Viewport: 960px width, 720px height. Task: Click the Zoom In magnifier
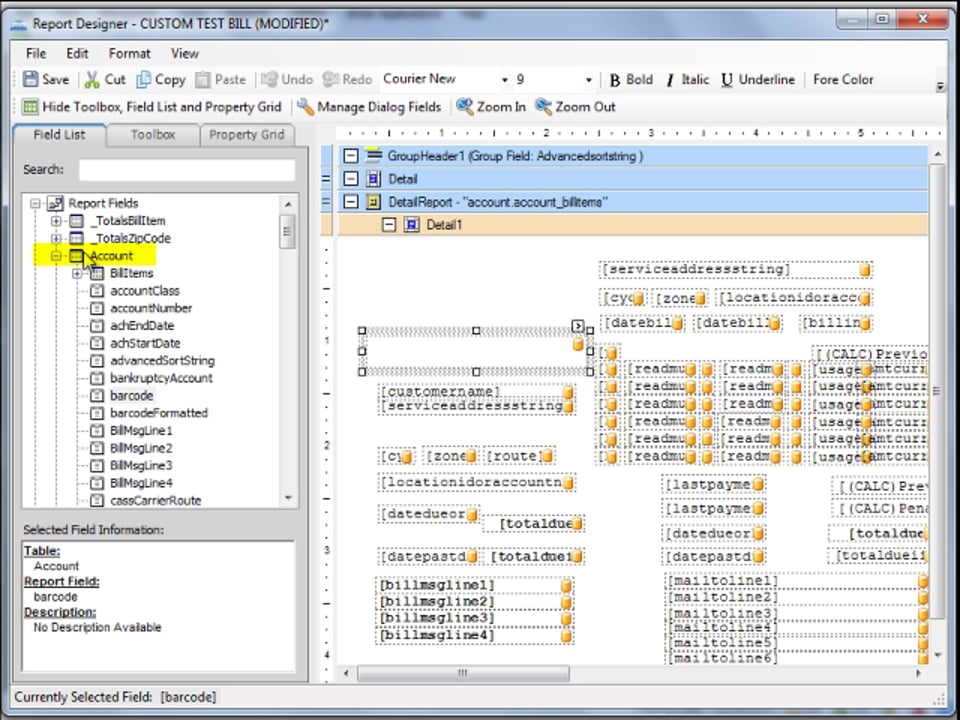click(x=465, y=107)
